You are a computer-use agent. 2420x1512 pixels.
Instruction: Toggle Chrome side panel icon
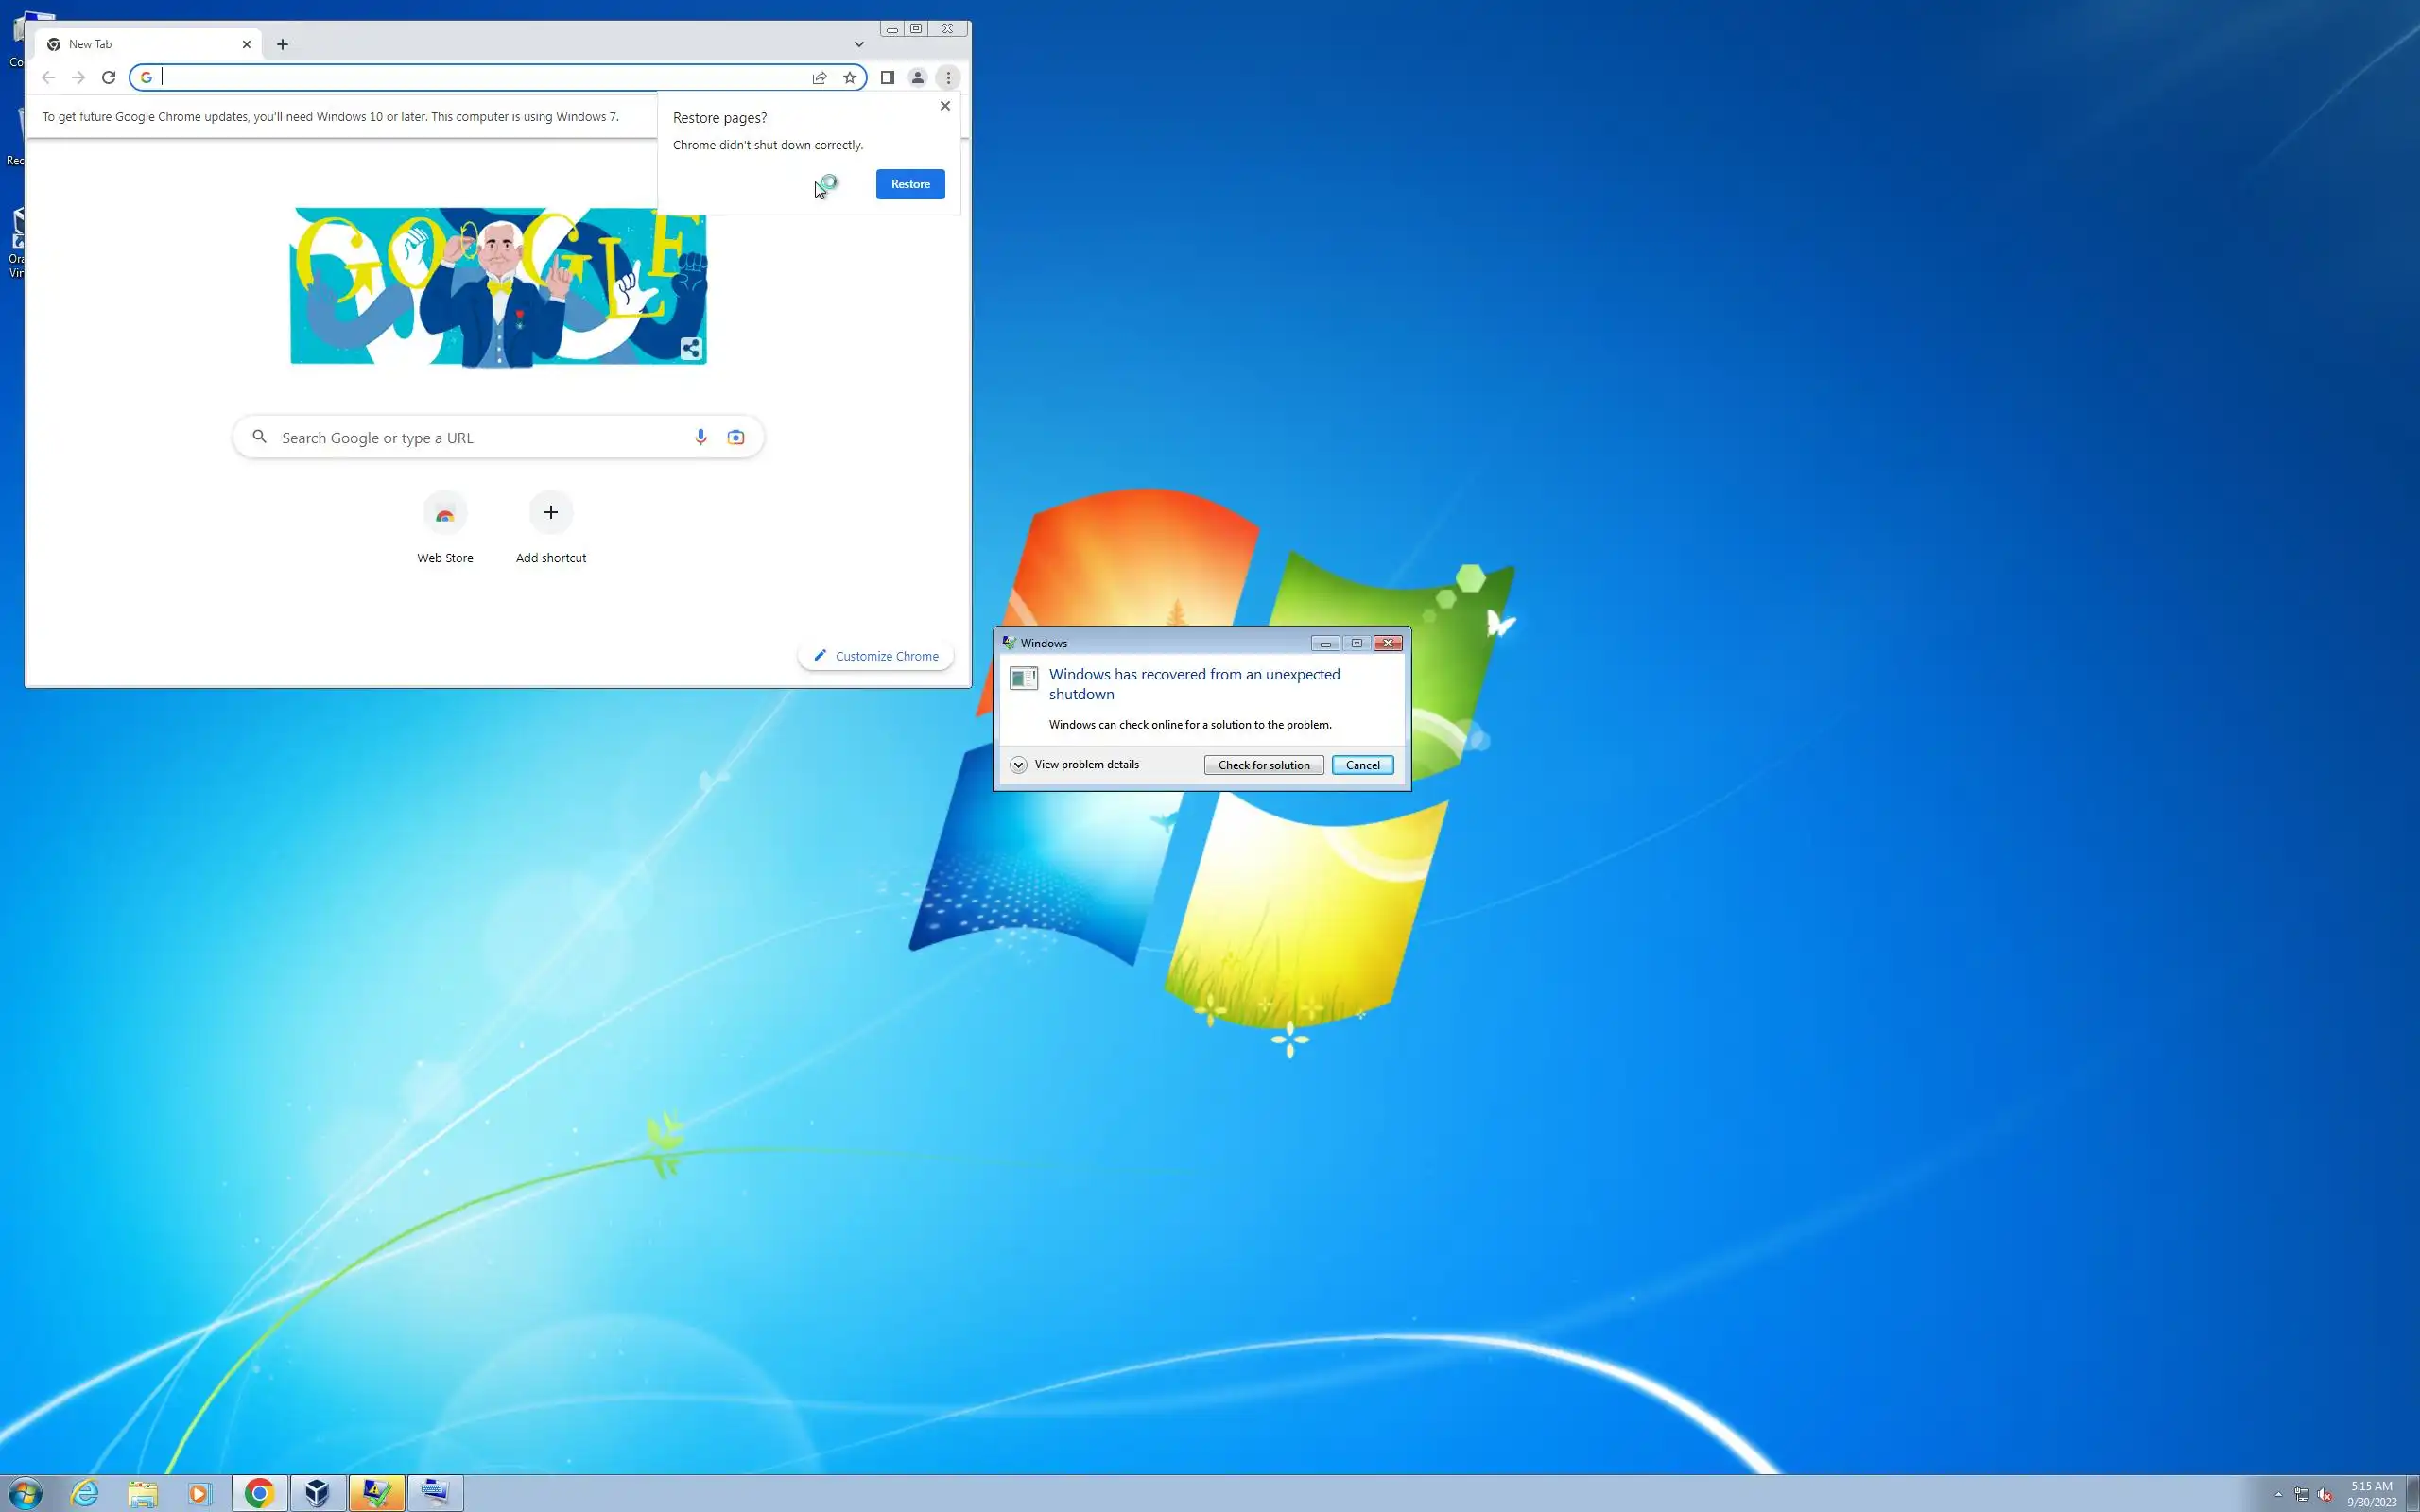[x=887, y=77]
